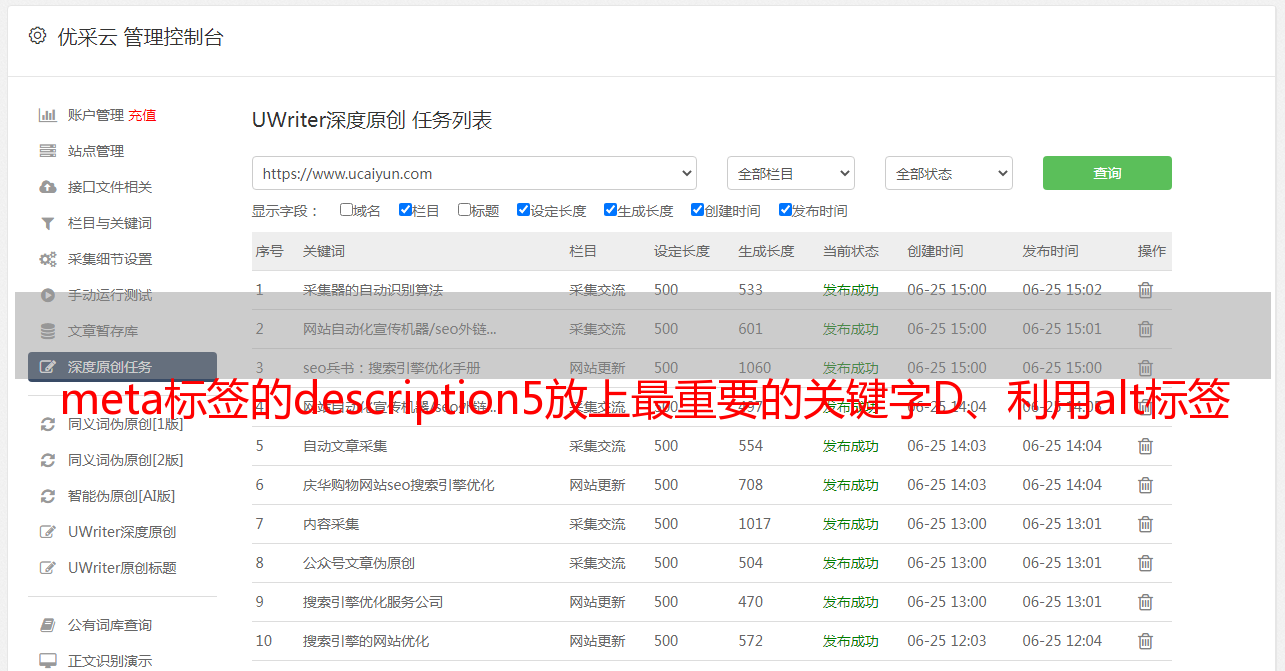Click generated length value 1017
Image resolution: width=1285 pixels, height=671 pixels.
coord(755,524)
